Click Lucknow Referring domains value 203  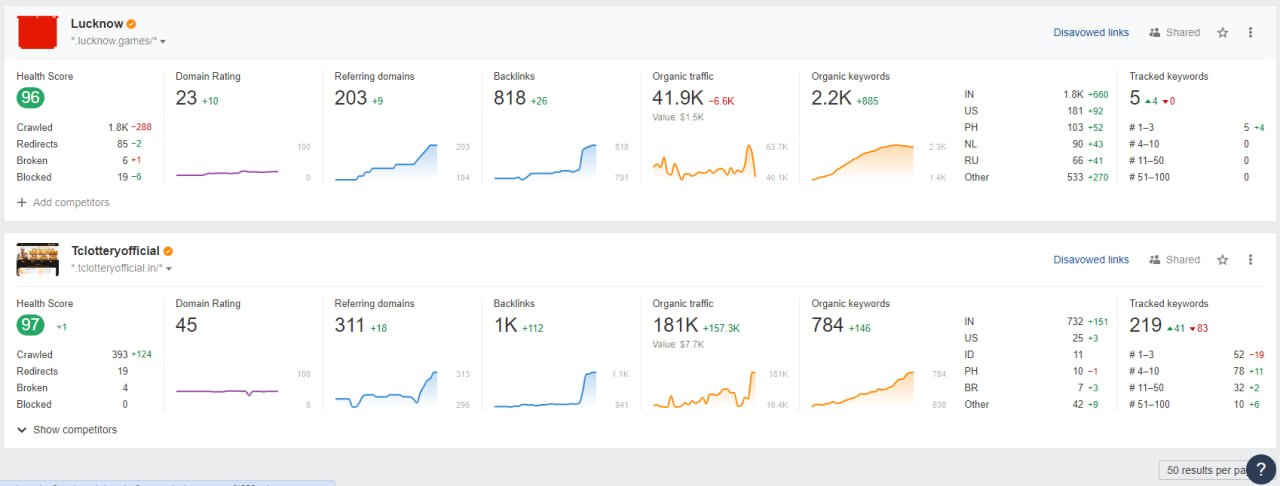coord(351,98)
